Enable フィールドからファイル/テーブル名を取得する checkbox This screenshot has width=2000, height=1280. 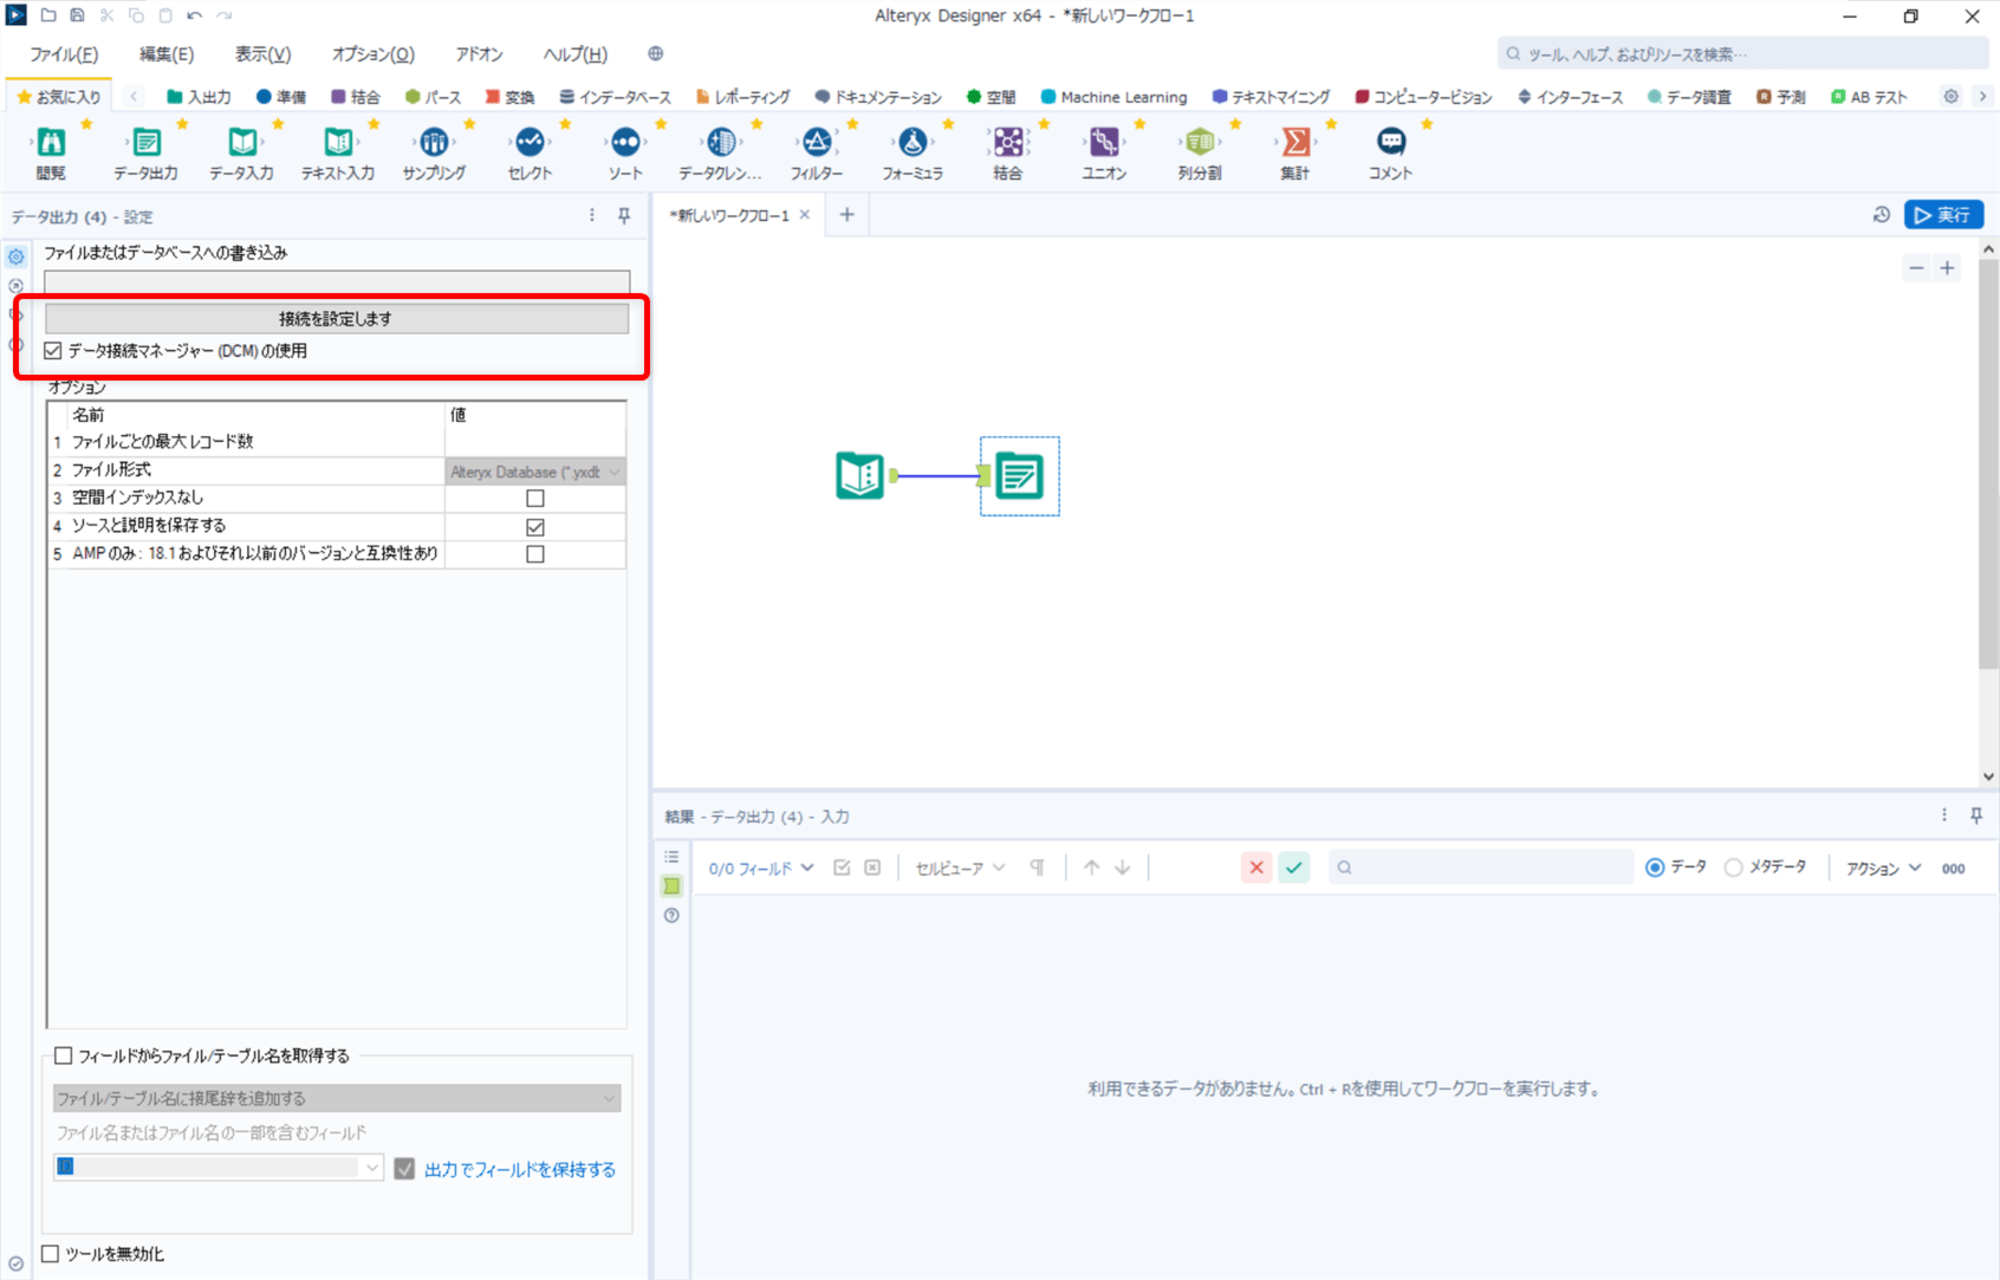pyautogui.click(x=63, y=1056)
